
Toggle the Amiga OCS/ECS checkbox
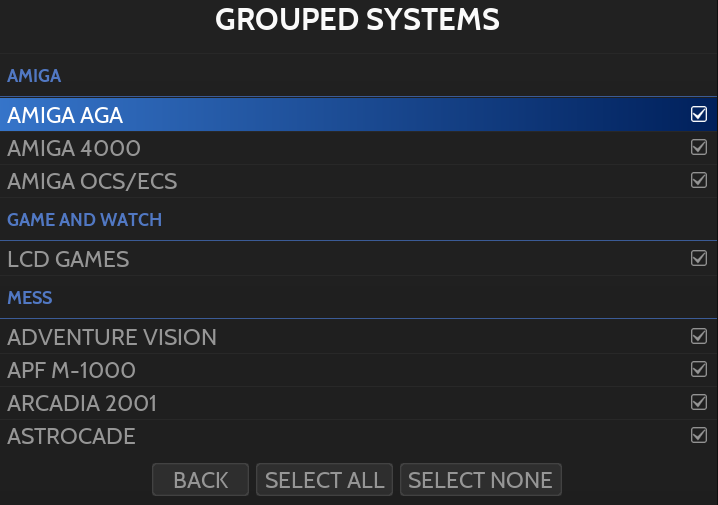click(x=699, y=180)
